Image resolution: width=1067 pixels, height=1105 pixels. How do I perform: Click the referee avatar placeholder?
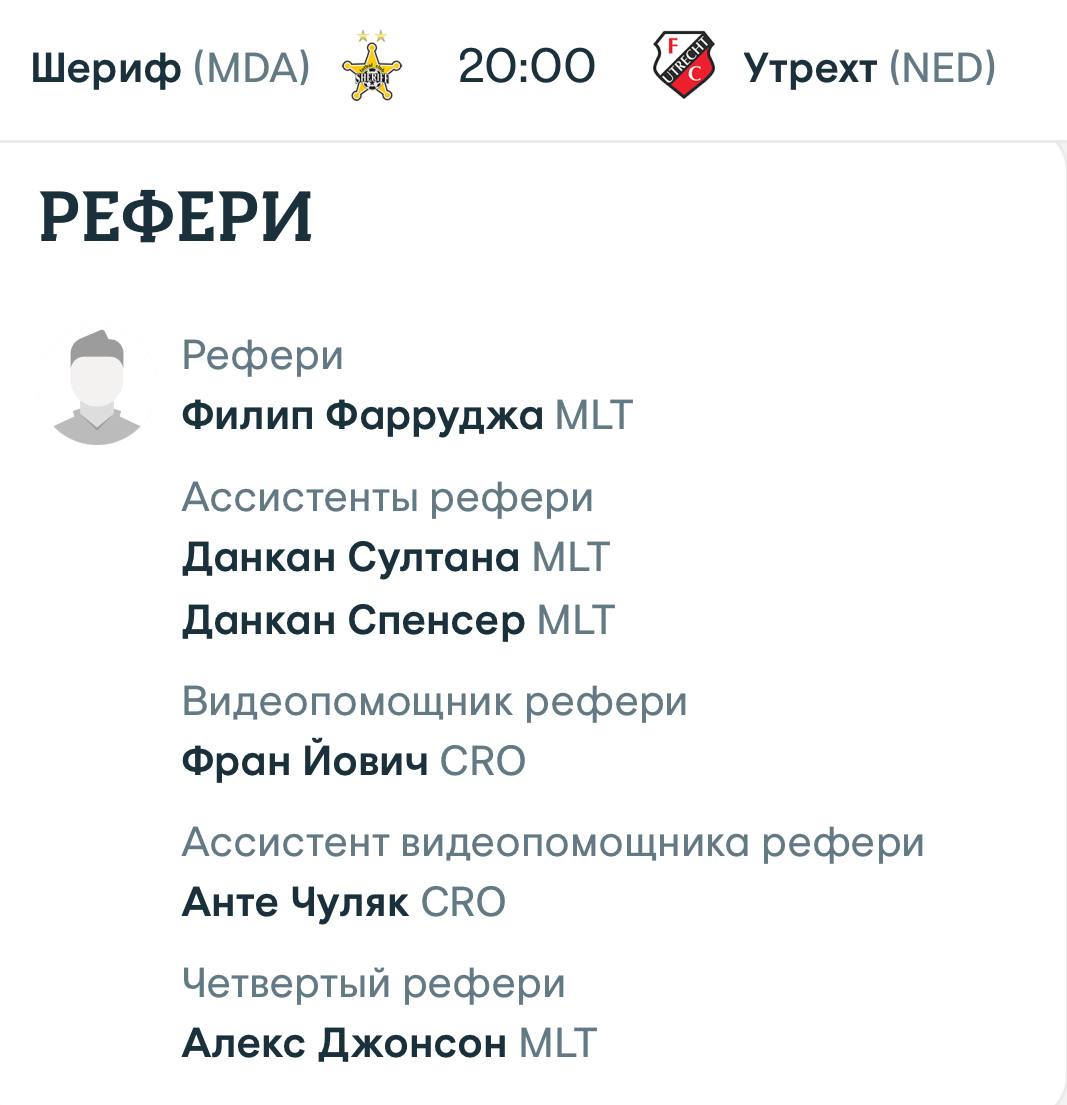pyautogui.click(x=97, y=387)
